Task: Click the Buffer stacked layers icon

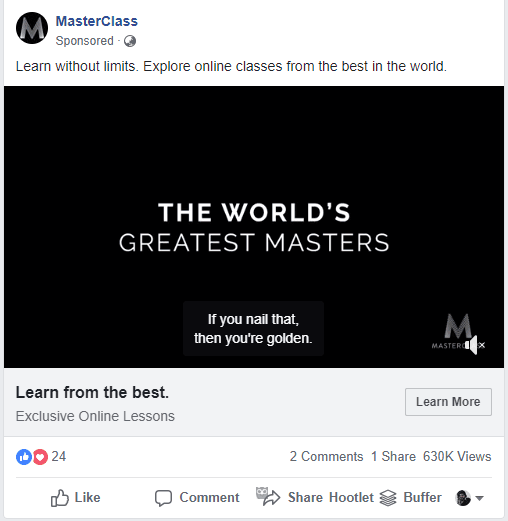Action: tap(388, 498)
